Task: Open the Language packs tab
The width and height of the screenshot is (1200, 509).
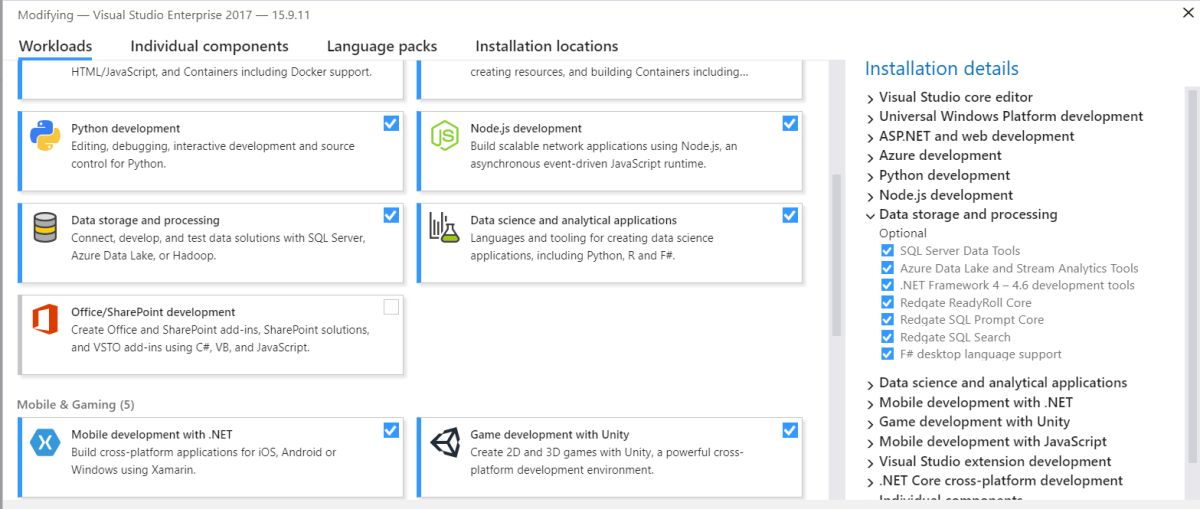Action: [x=382, y=46]
